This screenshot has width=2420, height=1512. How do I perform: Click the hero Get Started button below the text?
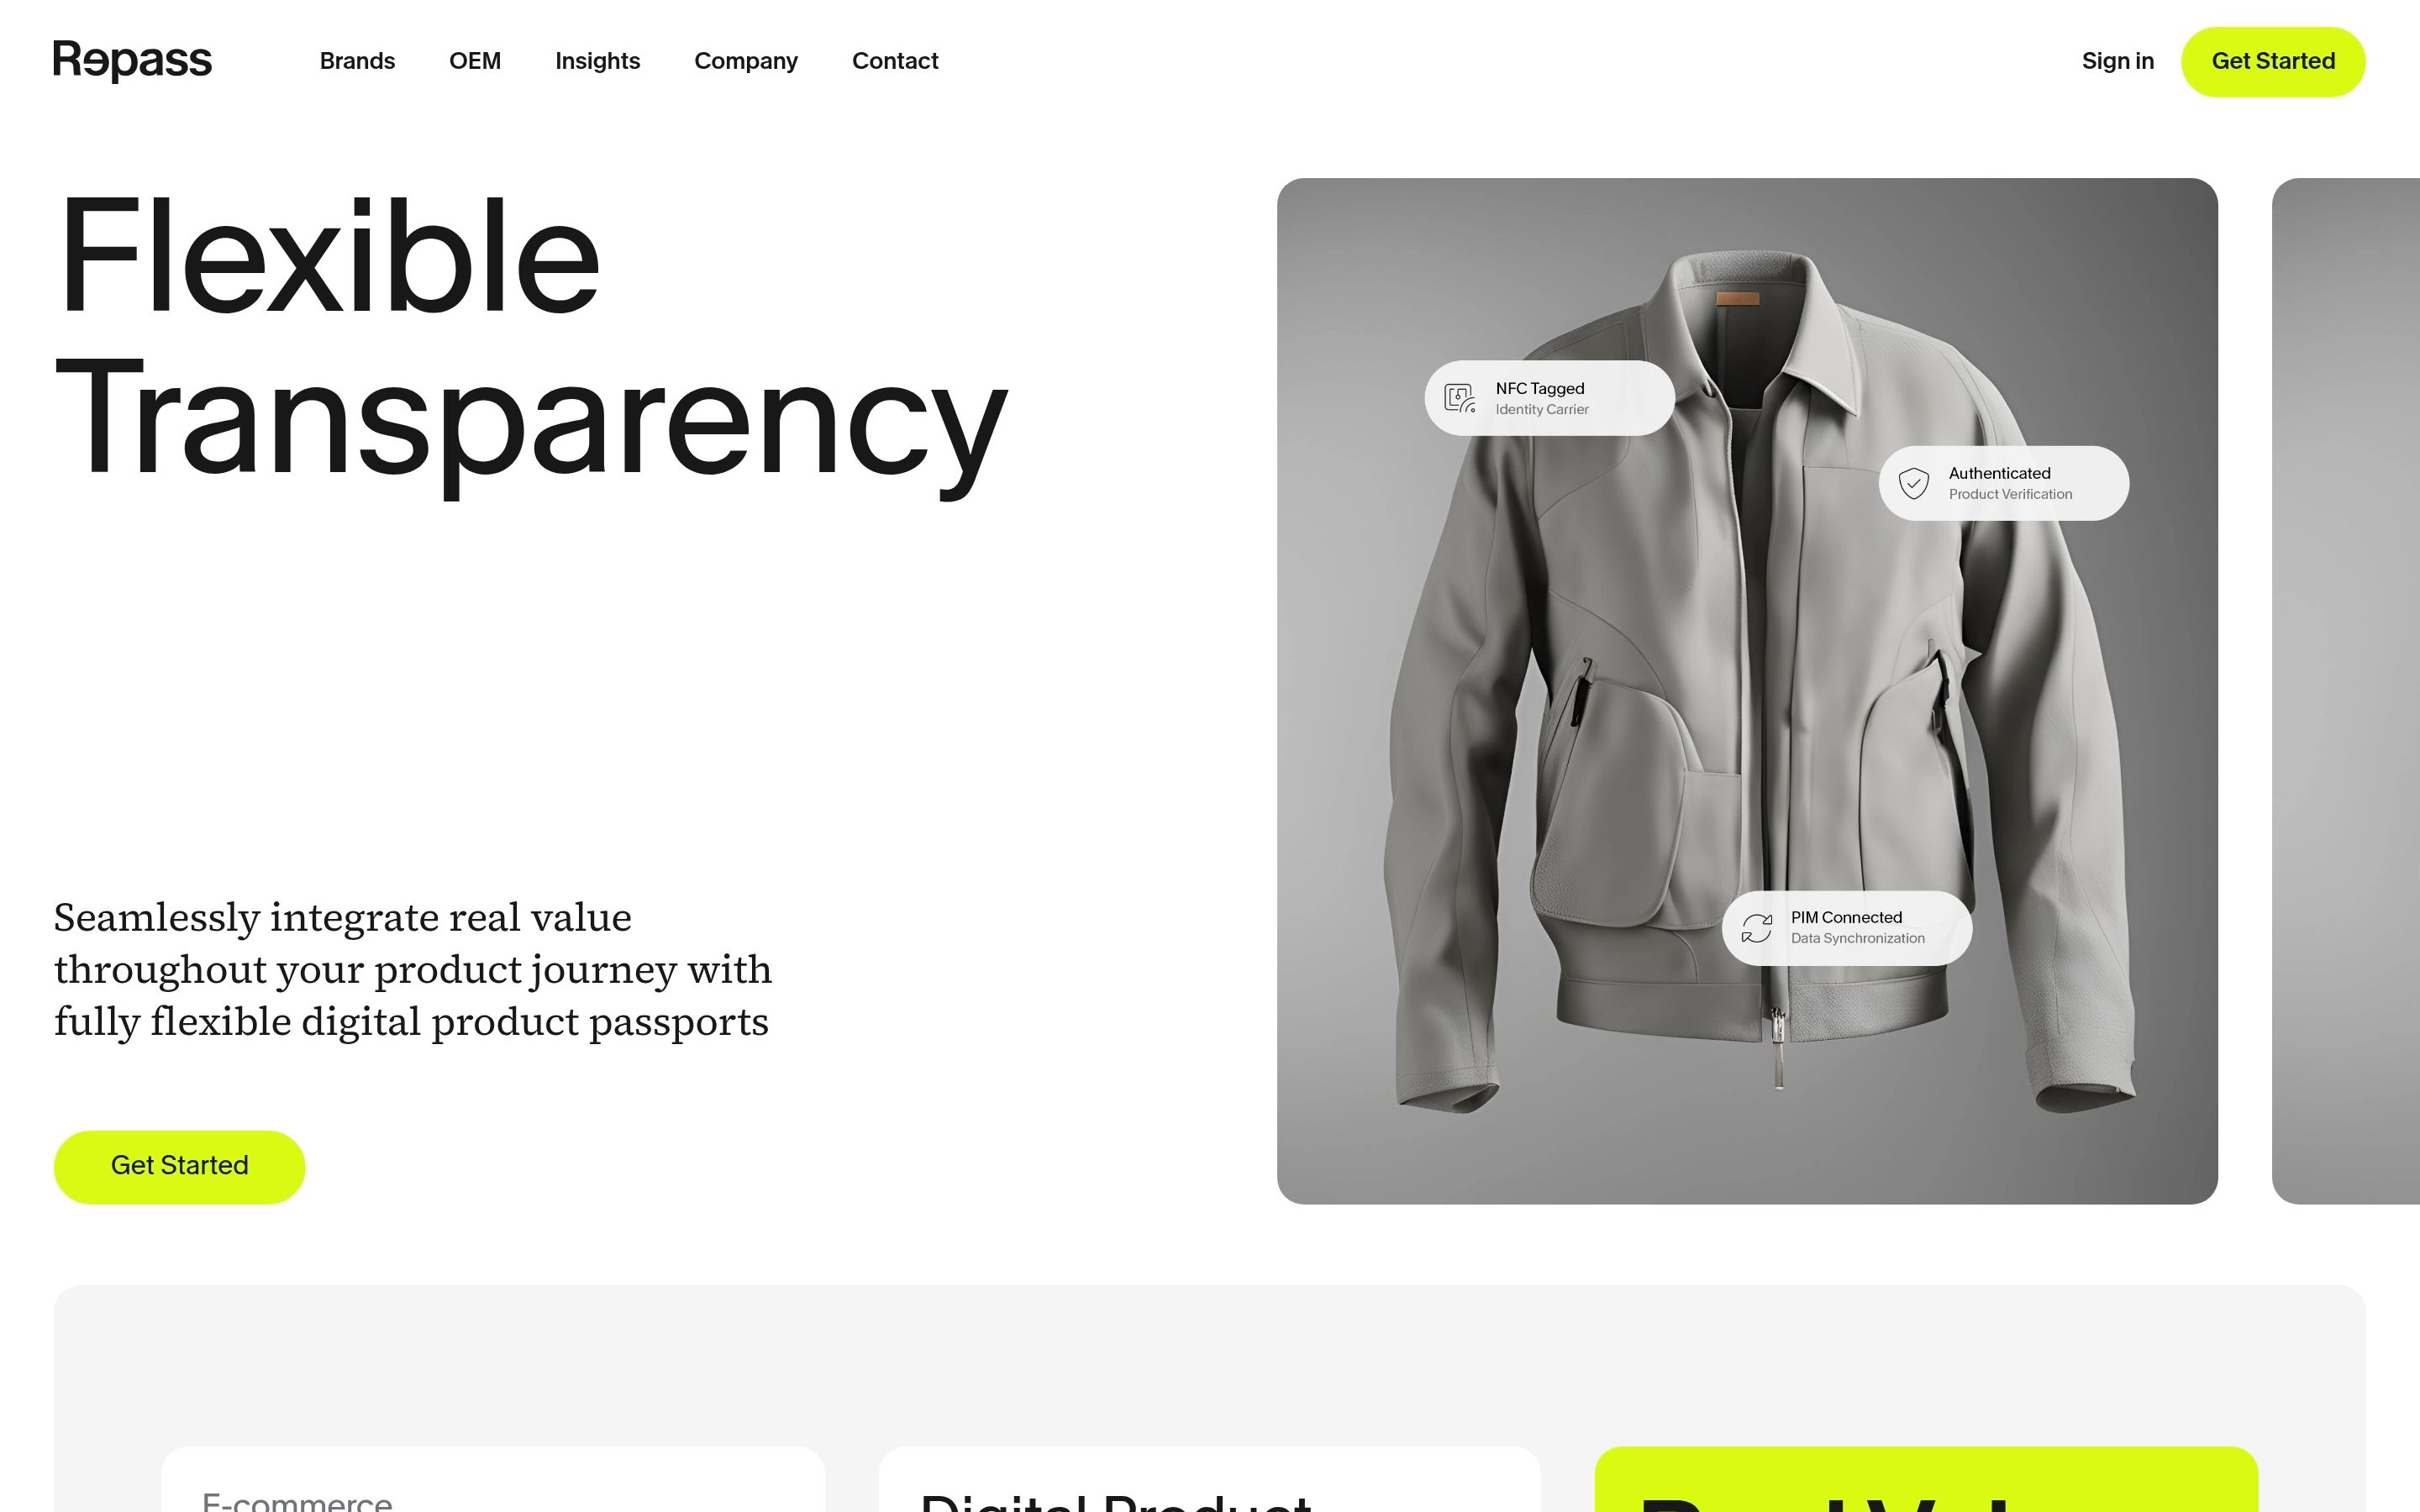[180, 1167]
